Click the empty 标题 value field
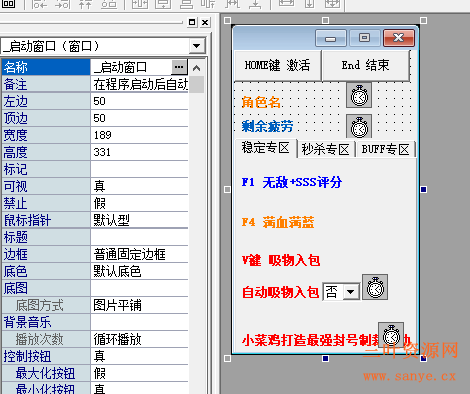 tap(139, 237)
